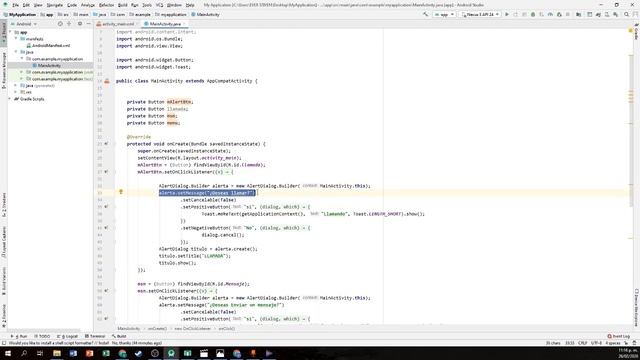The height and width of the screenshot is (360, 640).
Task: Open the Refactor menu
Action: coord(107,5)
